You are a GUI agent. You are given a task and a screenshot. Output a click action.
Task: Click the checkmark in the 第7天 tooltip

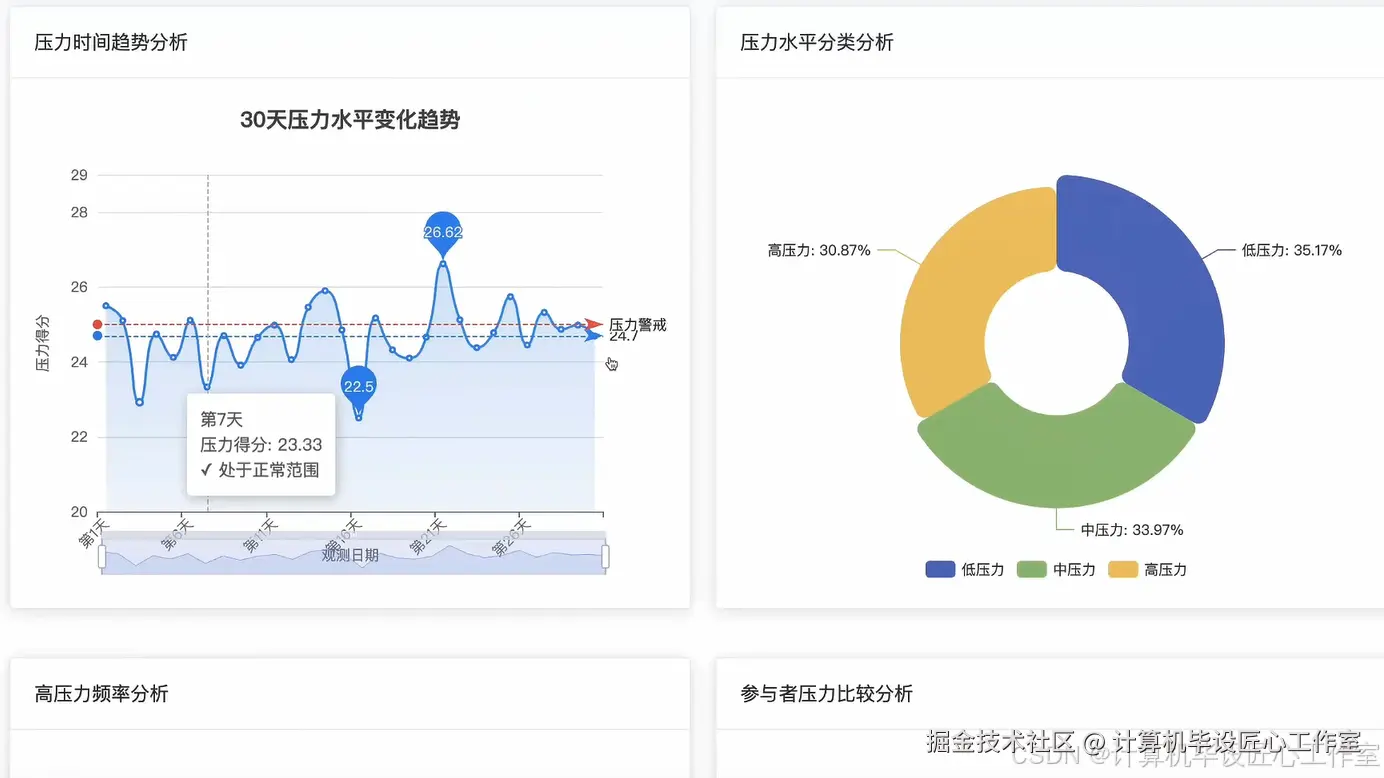pos(206,469)
